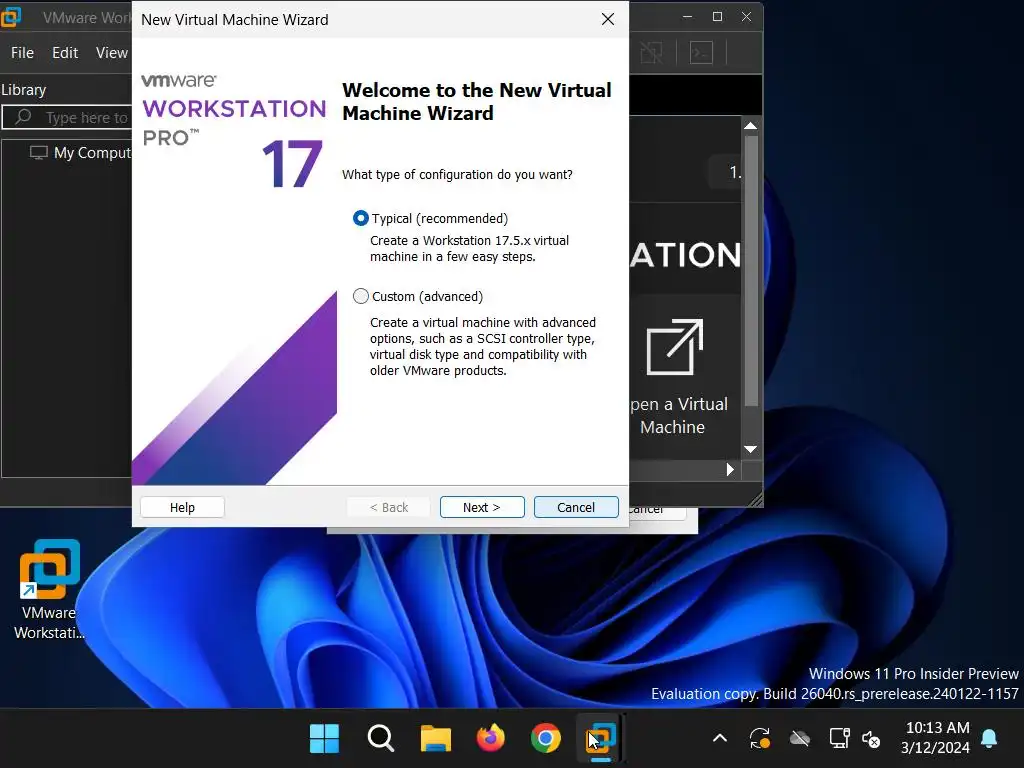Click the disabled unity mode toolbar icon
This screenshot has width=1024, height=768.
(651, 53)
